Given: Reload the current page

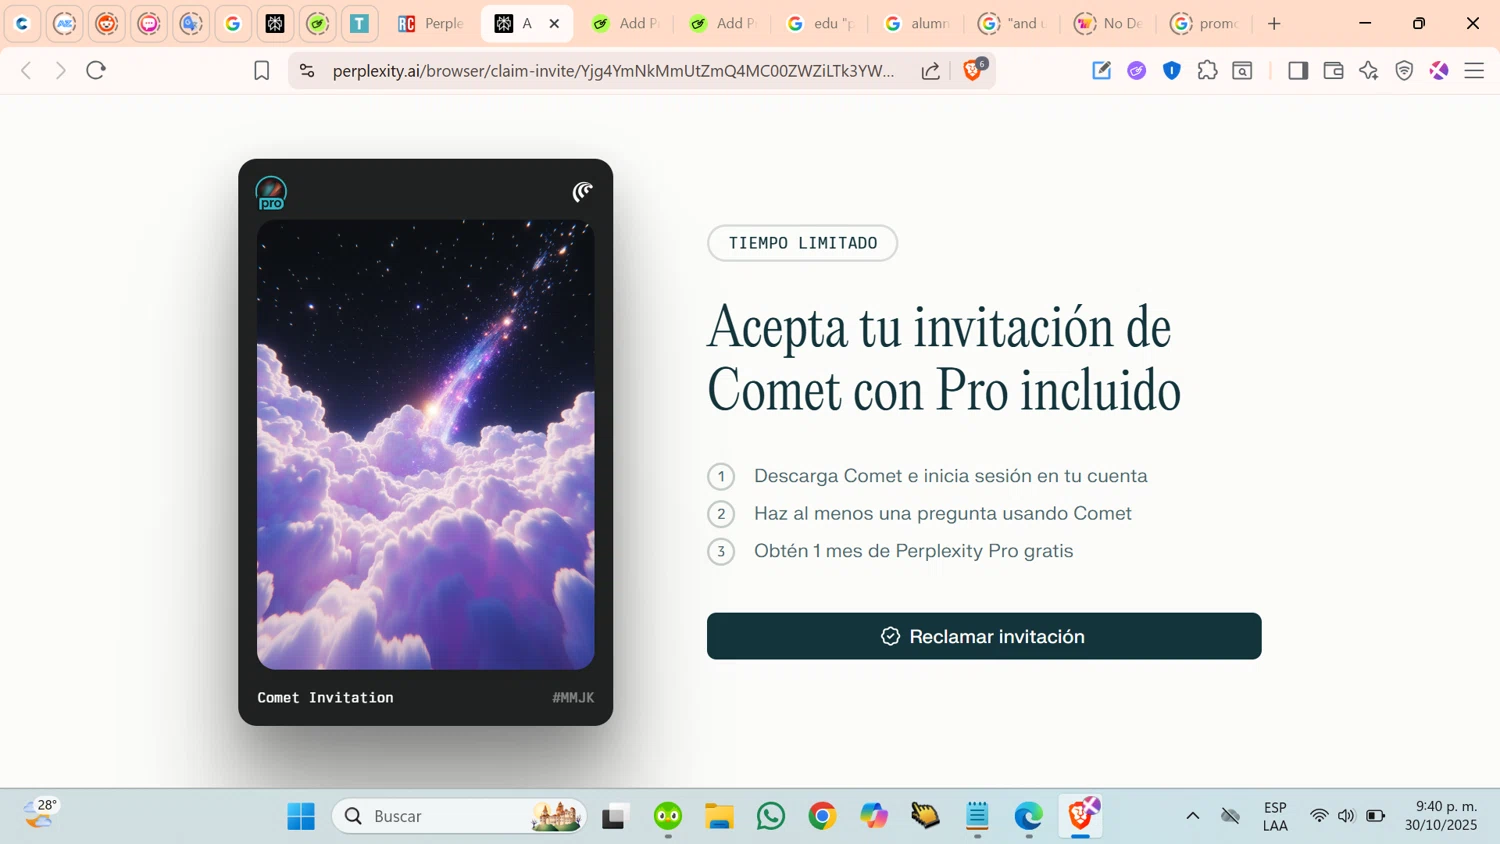Looking at the screenshot, I should [x=96, y=70].
